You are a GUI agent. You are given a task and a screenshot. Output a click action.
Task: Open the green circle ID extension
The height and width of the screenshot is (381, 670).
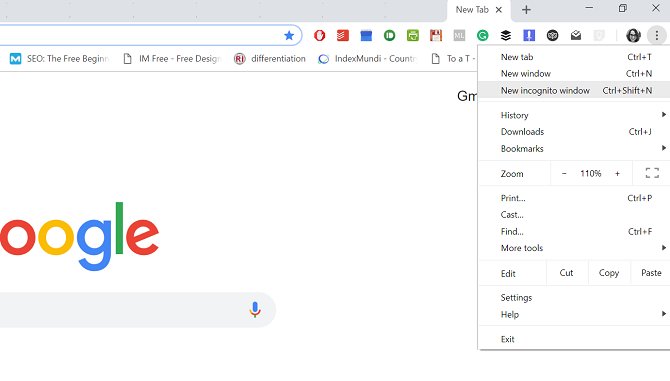click(x=389, y=35)
